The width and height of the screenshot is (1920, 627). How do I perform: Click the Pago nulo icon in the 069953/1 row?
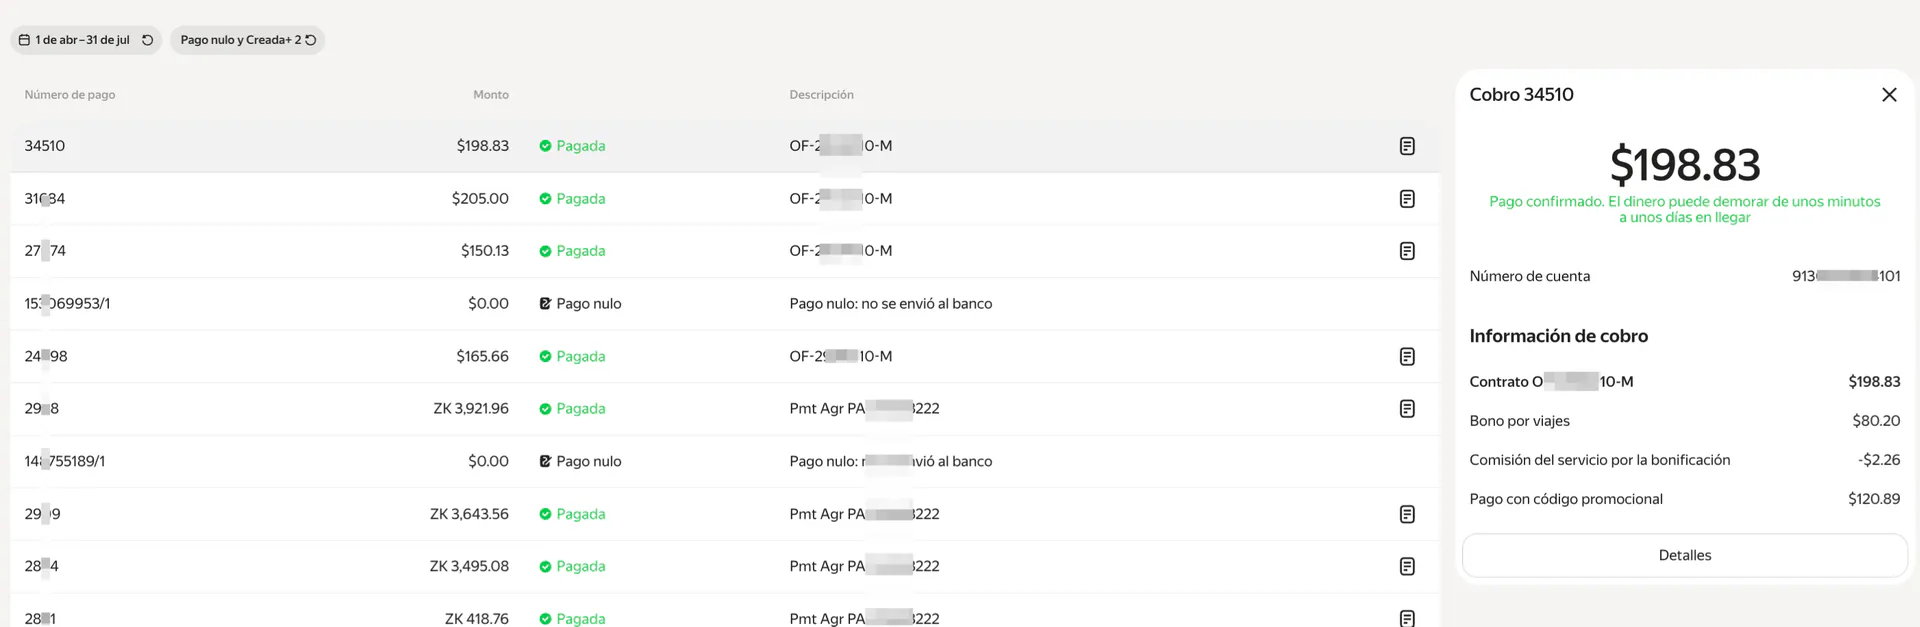(545, 304)
